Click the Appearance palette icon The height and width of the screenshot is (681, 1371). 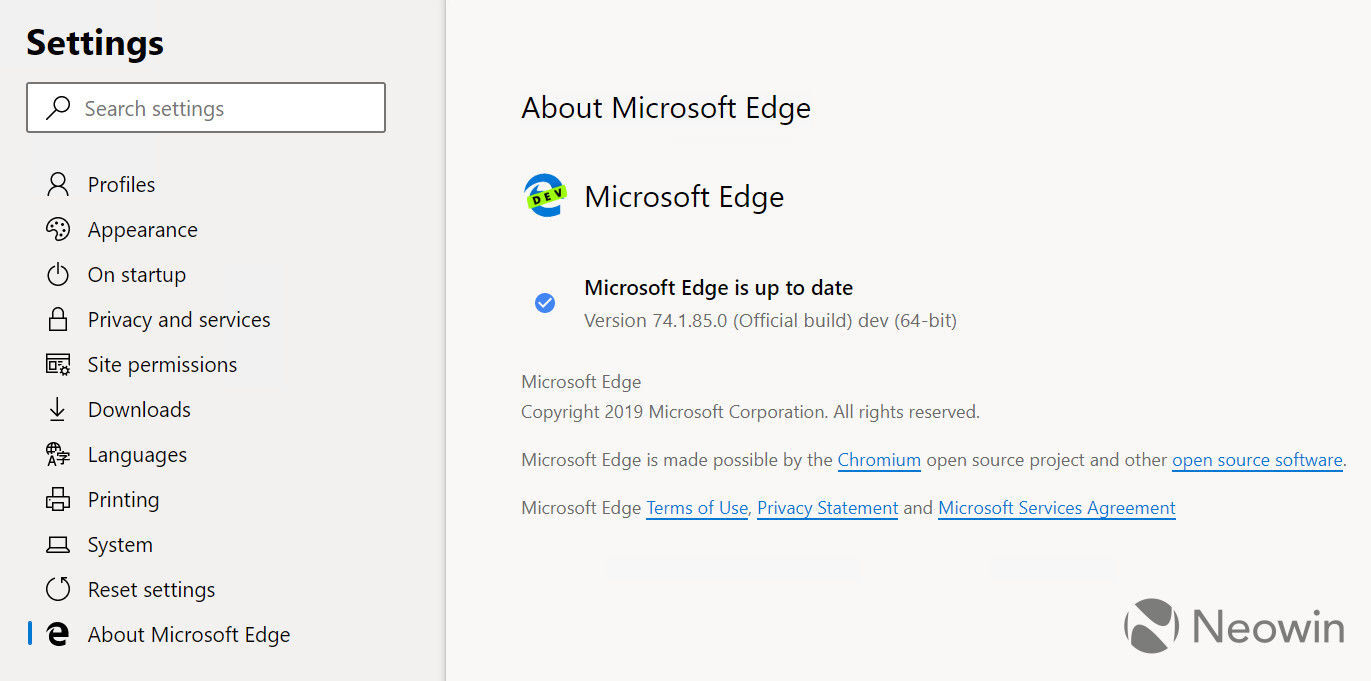(x=59, y=229)
